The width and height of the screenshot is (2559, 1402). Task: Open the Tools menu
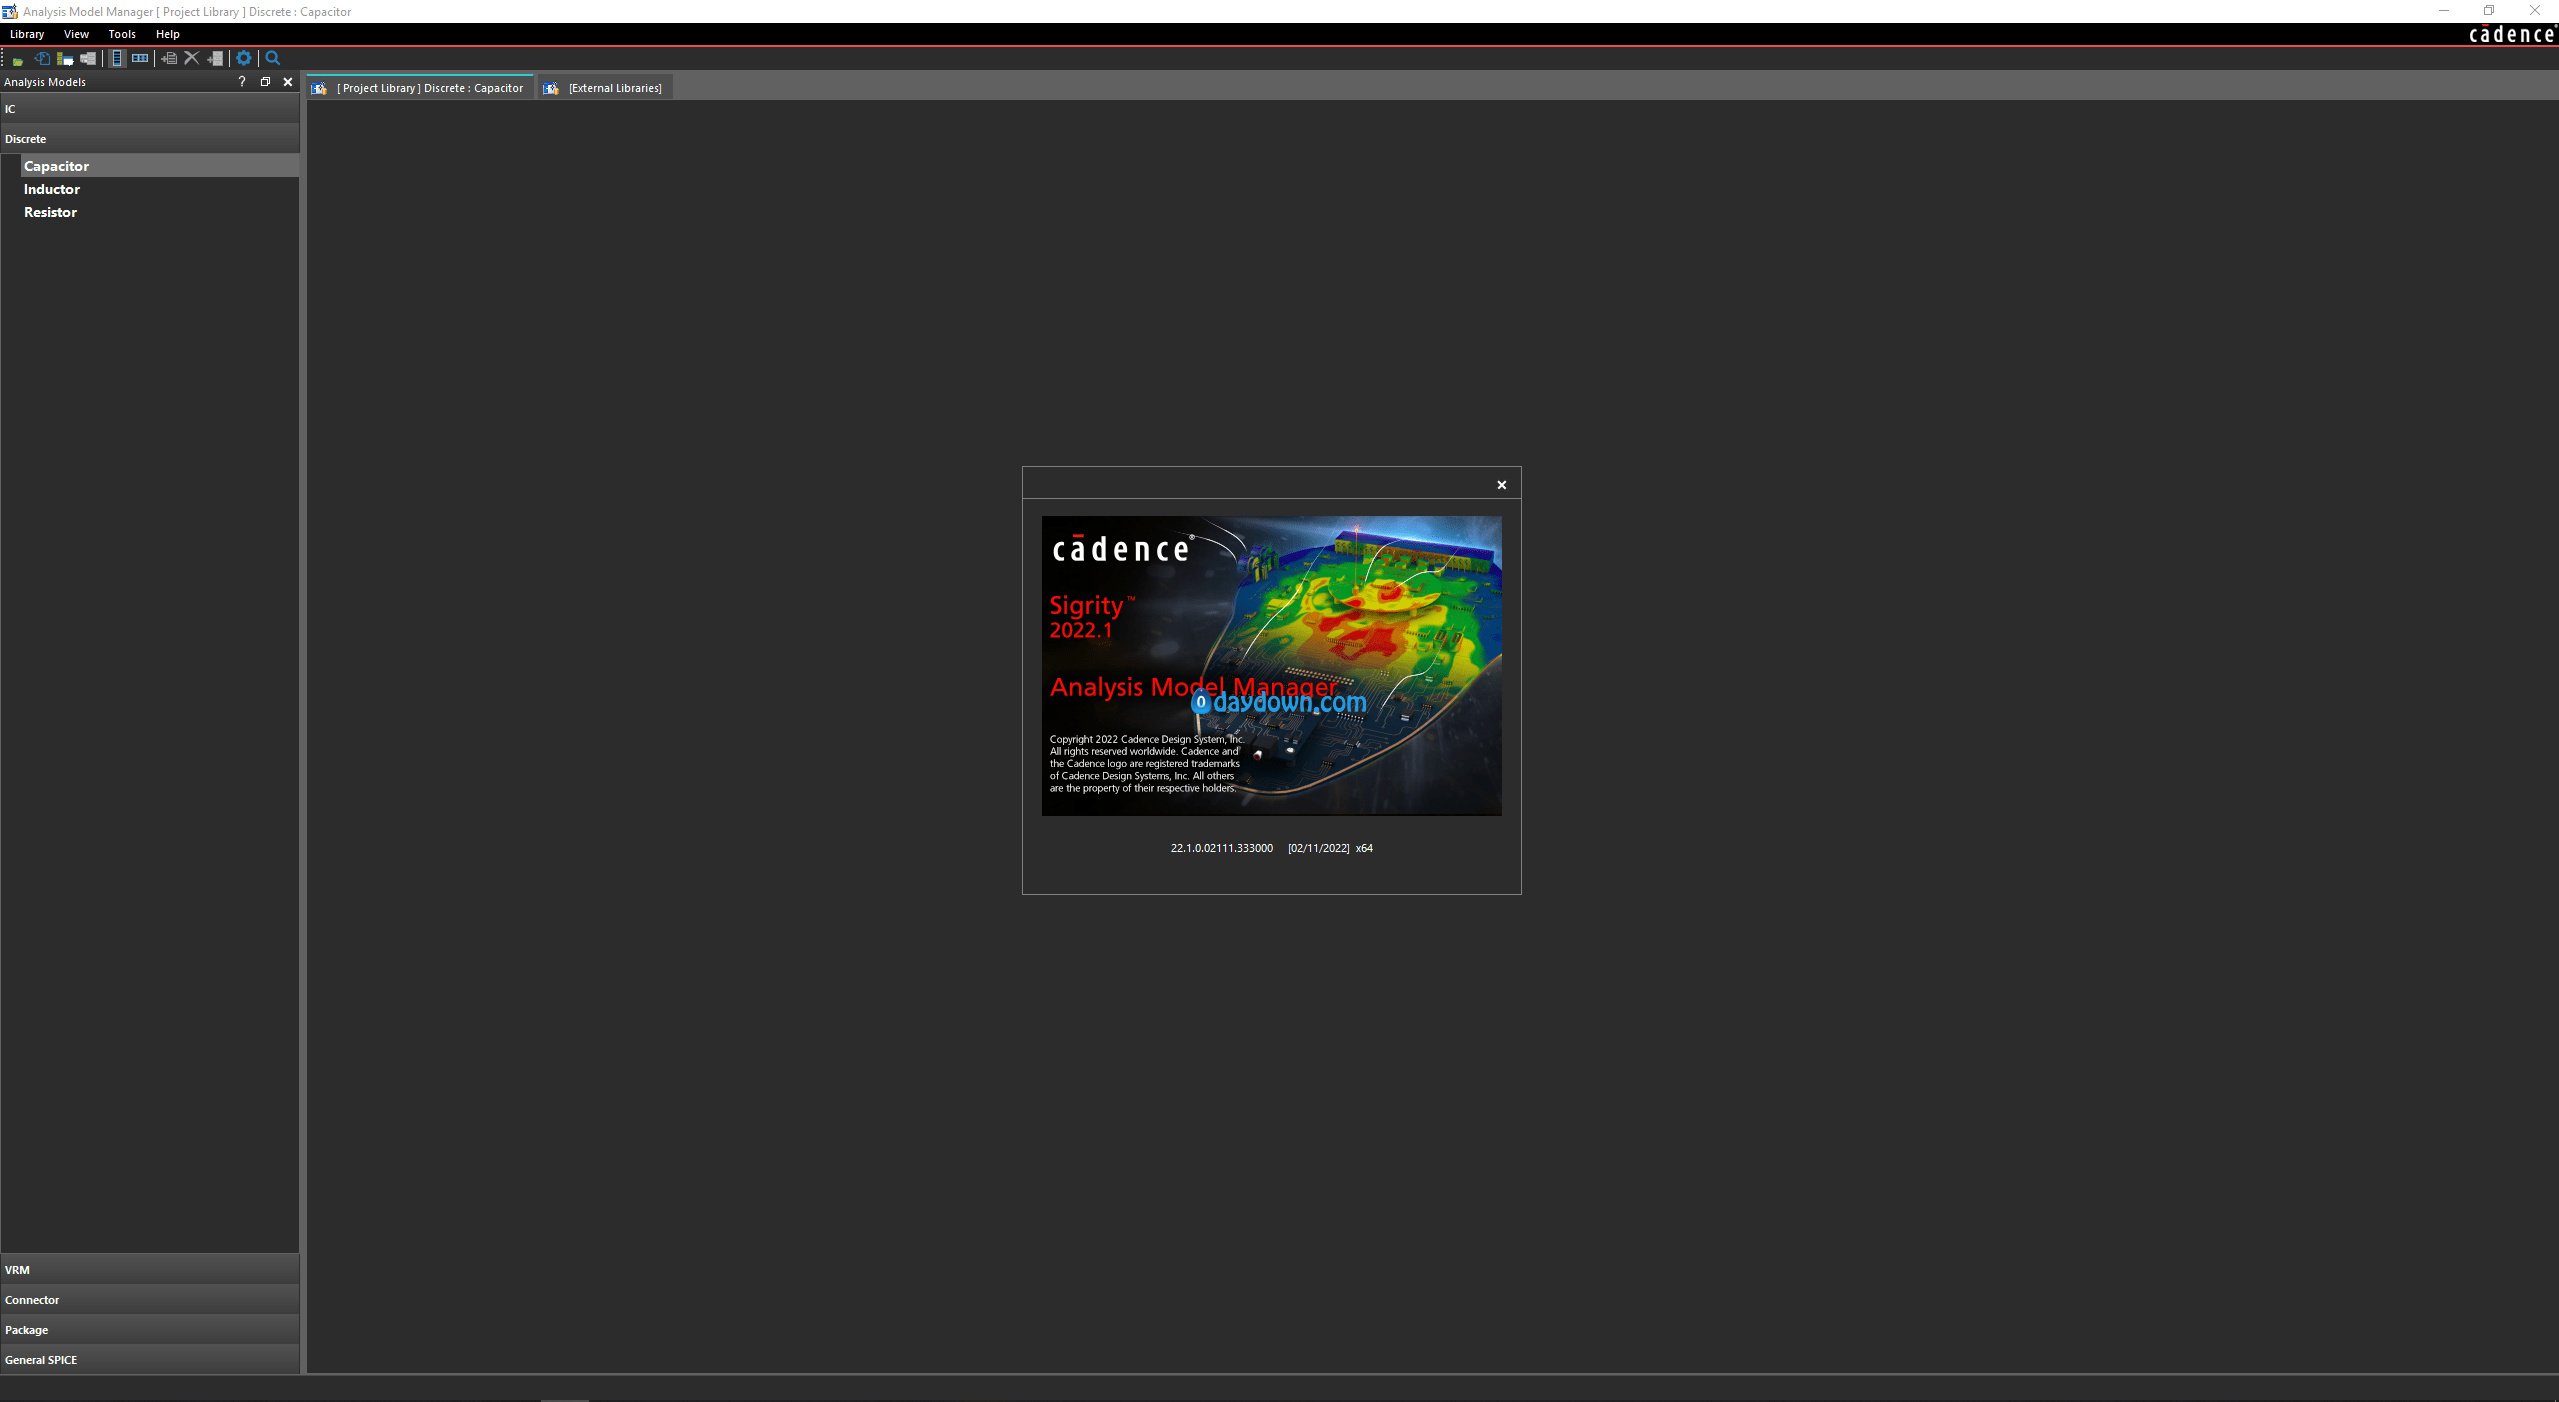click(122, 34)
